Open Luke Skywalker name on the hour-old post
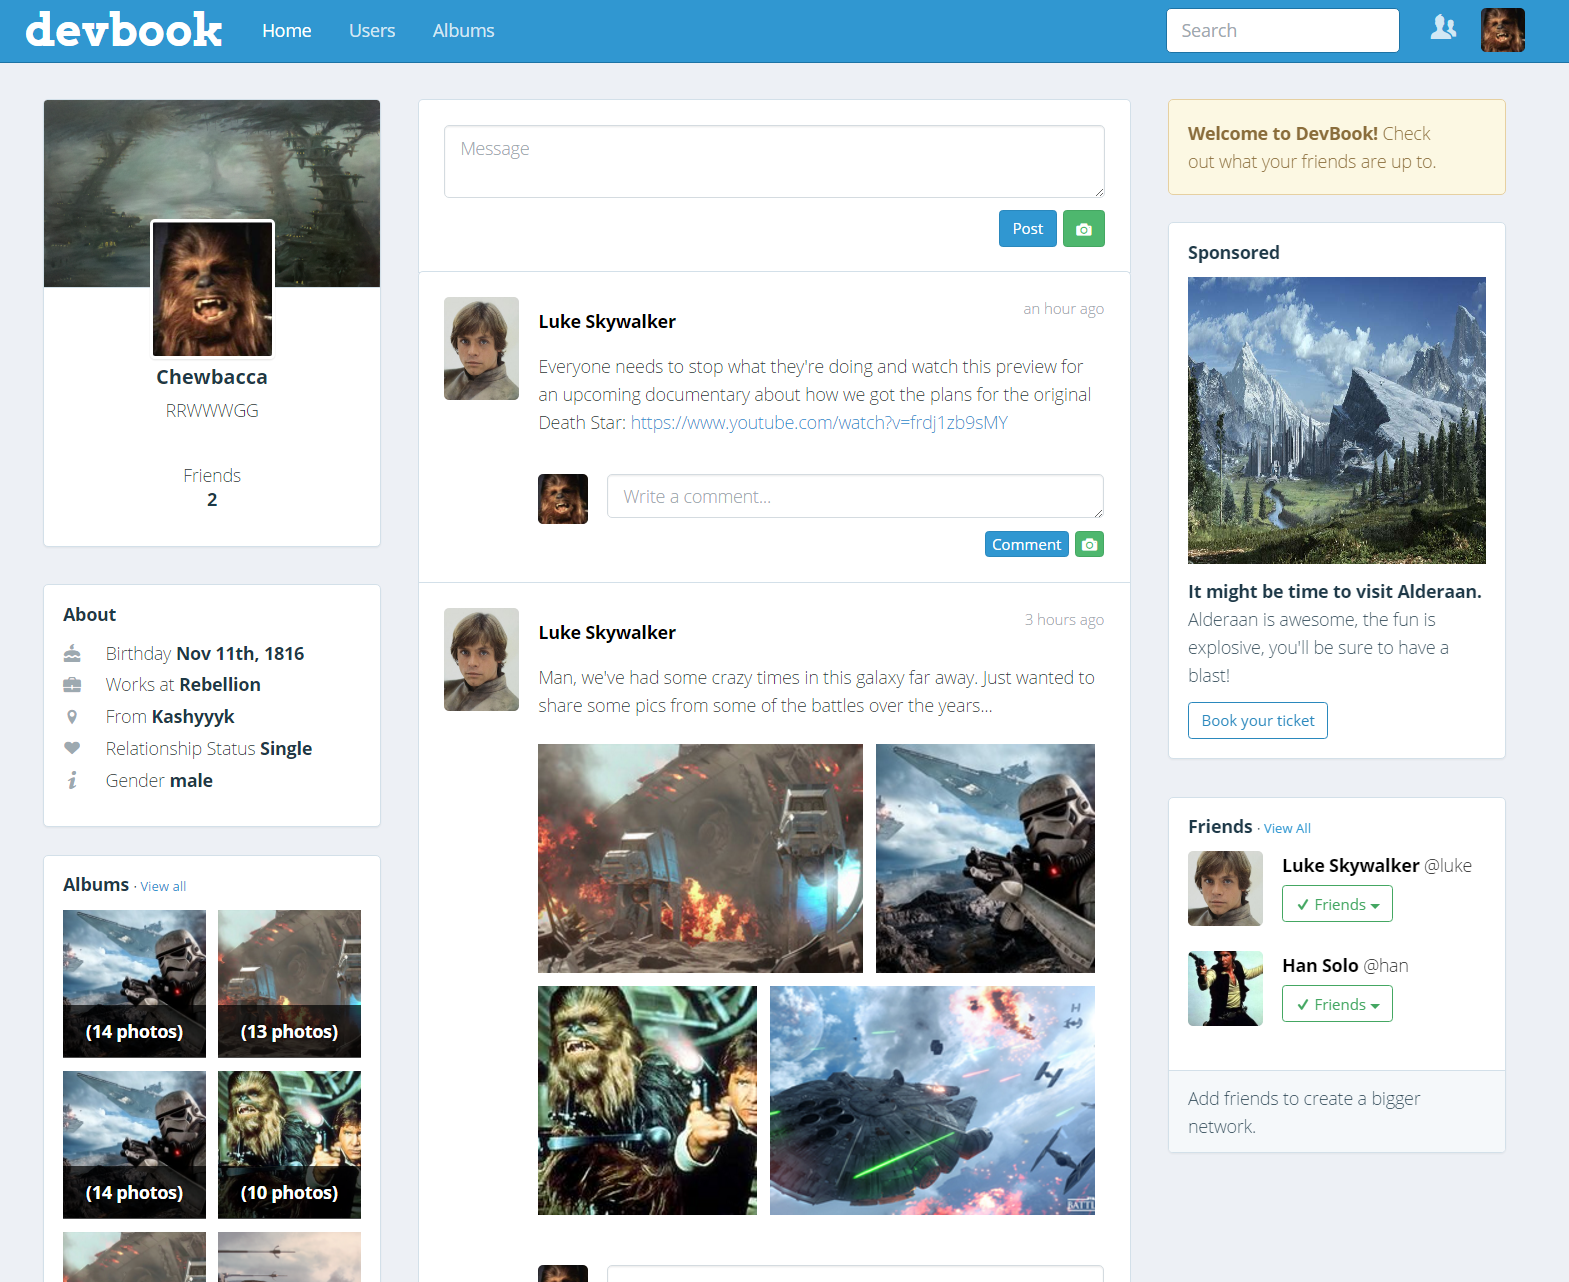Image resolution: width=1569 pixels, height=1282 pixels. [x=607, y=322]
